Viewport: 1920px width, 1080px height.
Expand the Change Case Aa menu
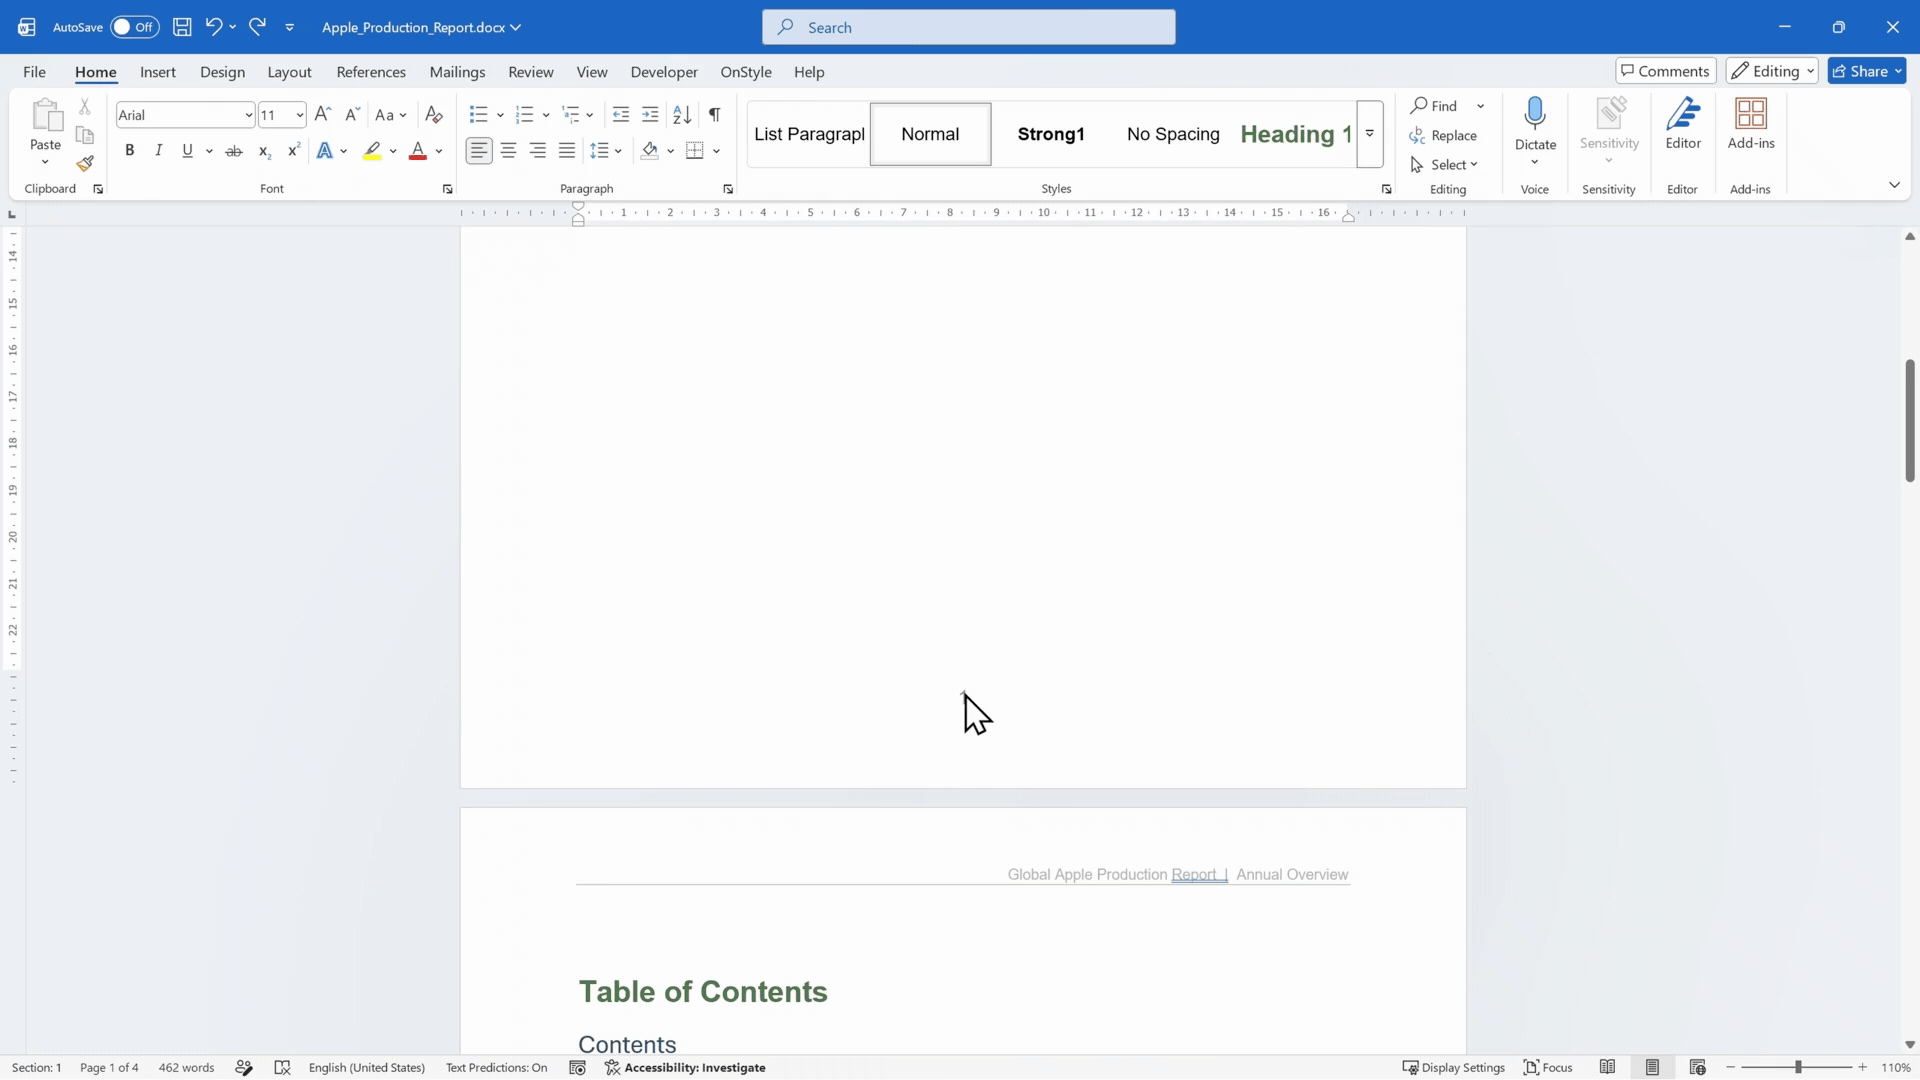[391, 115]
